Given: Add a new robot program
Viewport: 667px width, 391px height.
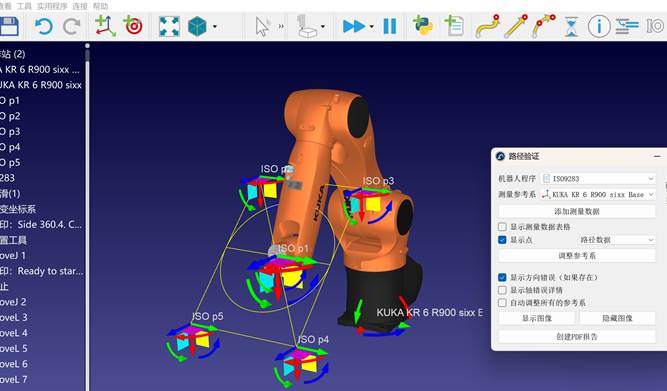Looking at the screenshot, I should (454, 26).
